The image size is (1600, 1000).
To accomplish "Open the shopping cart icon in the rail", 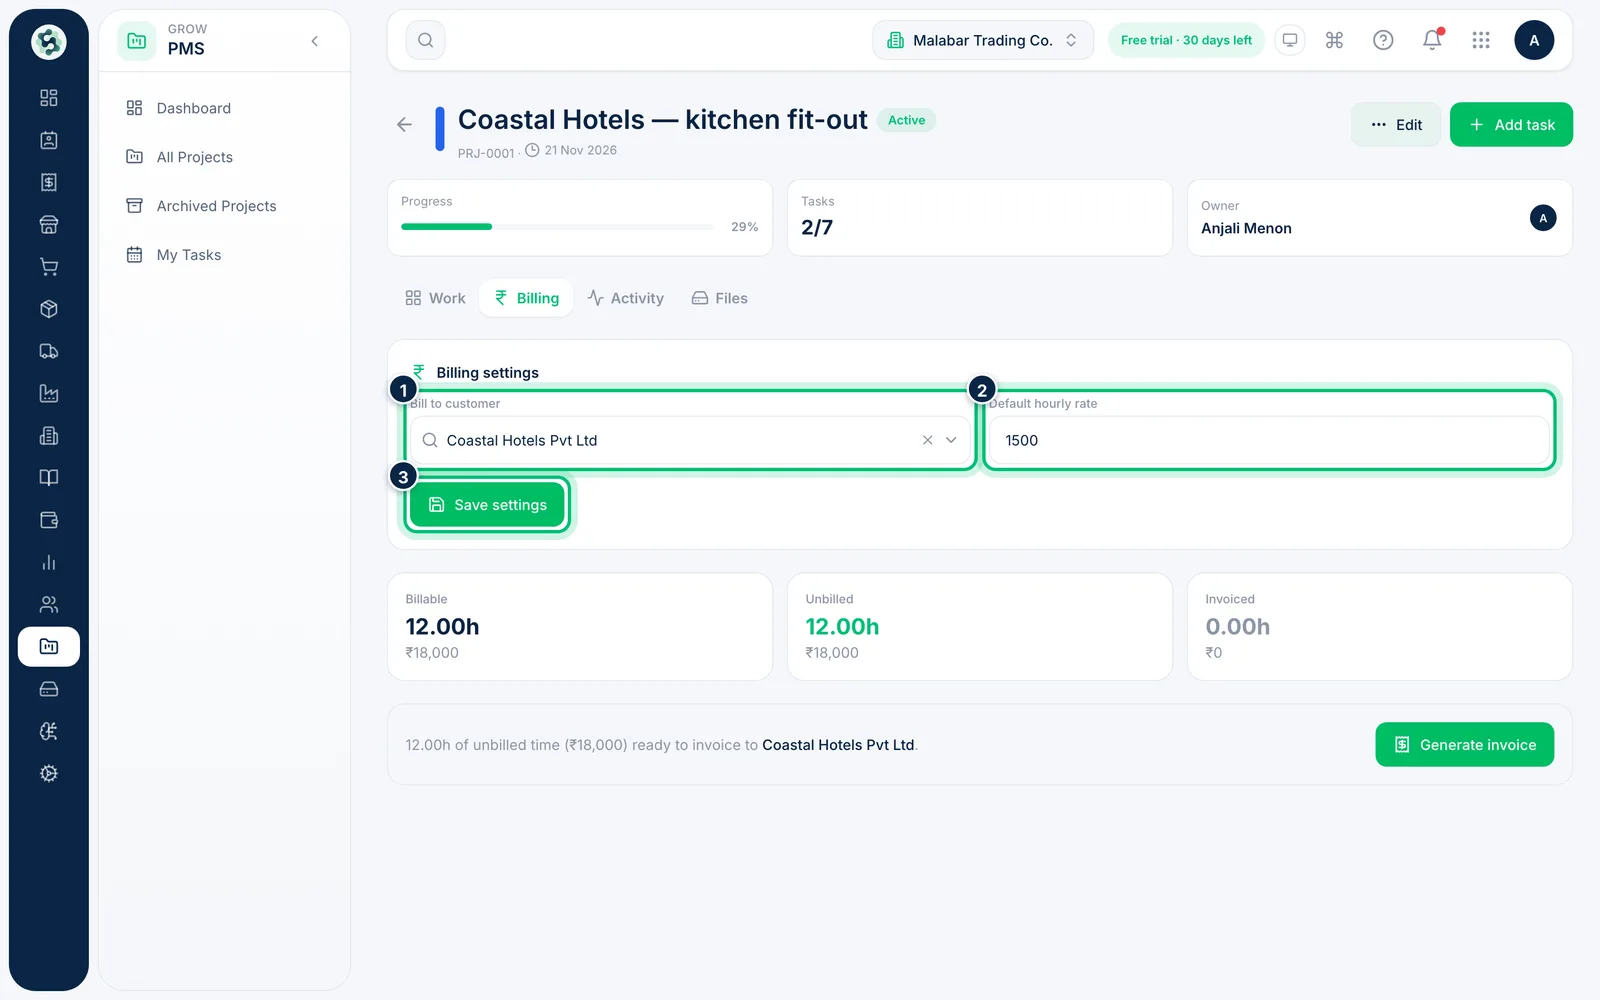I will (x=48, y=267).
